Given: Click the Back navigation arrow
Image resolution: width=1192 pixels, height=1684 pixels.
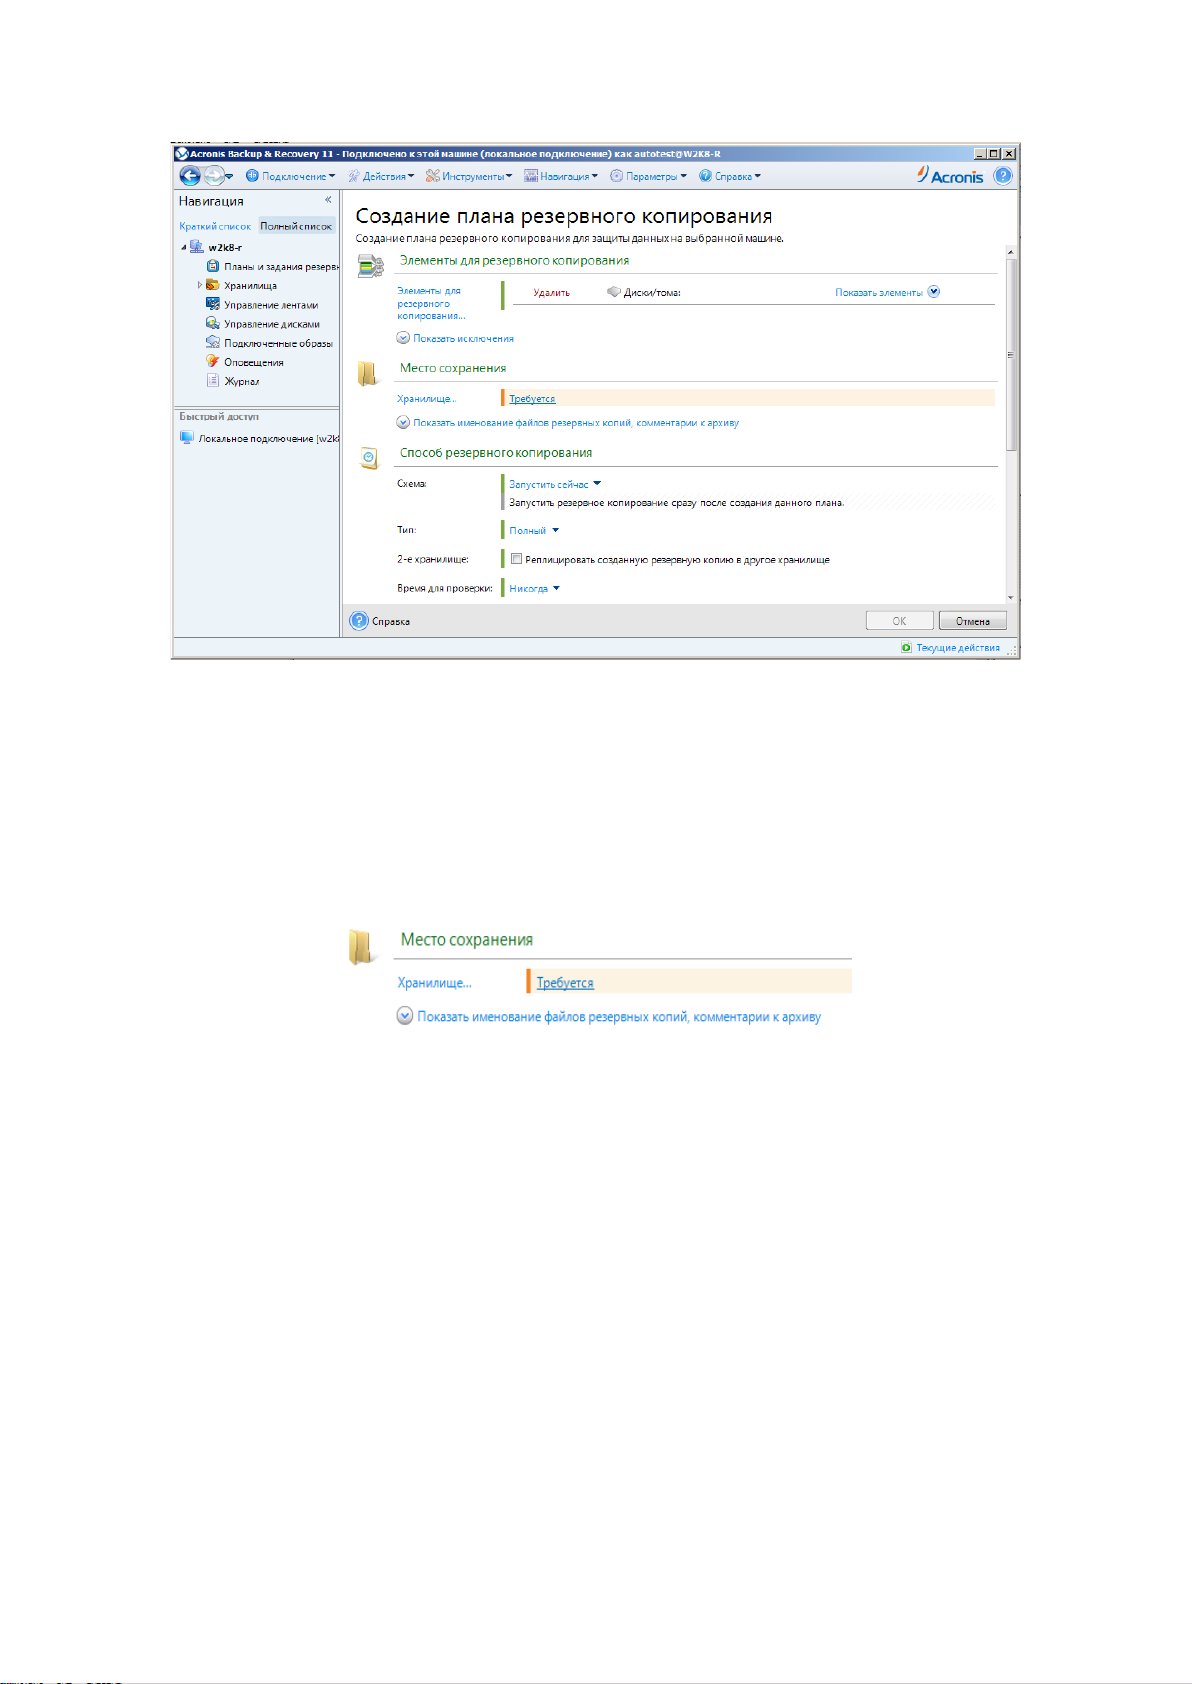Looking at the screenshot, I should pyautogui.click(x=189, y=176).
